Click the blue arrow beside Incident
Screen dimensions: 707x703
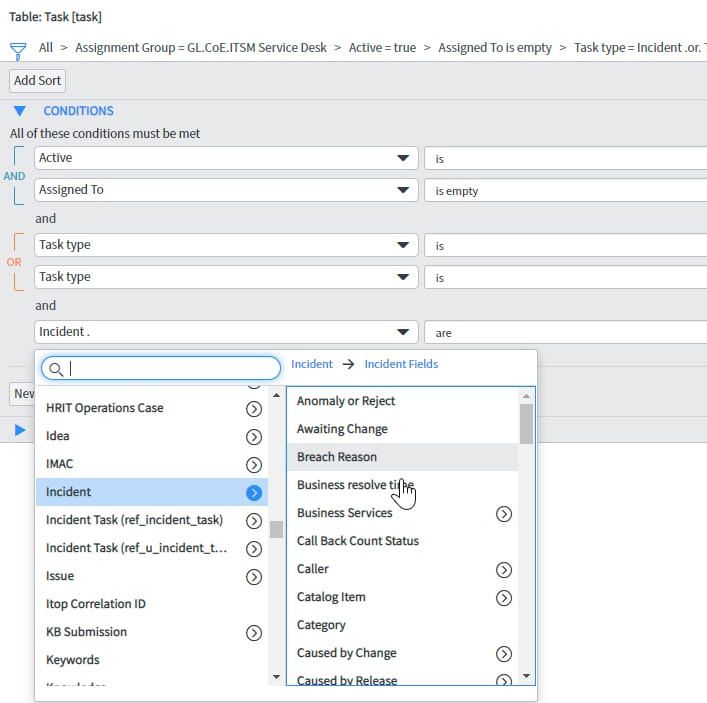(x=254, y=492)
